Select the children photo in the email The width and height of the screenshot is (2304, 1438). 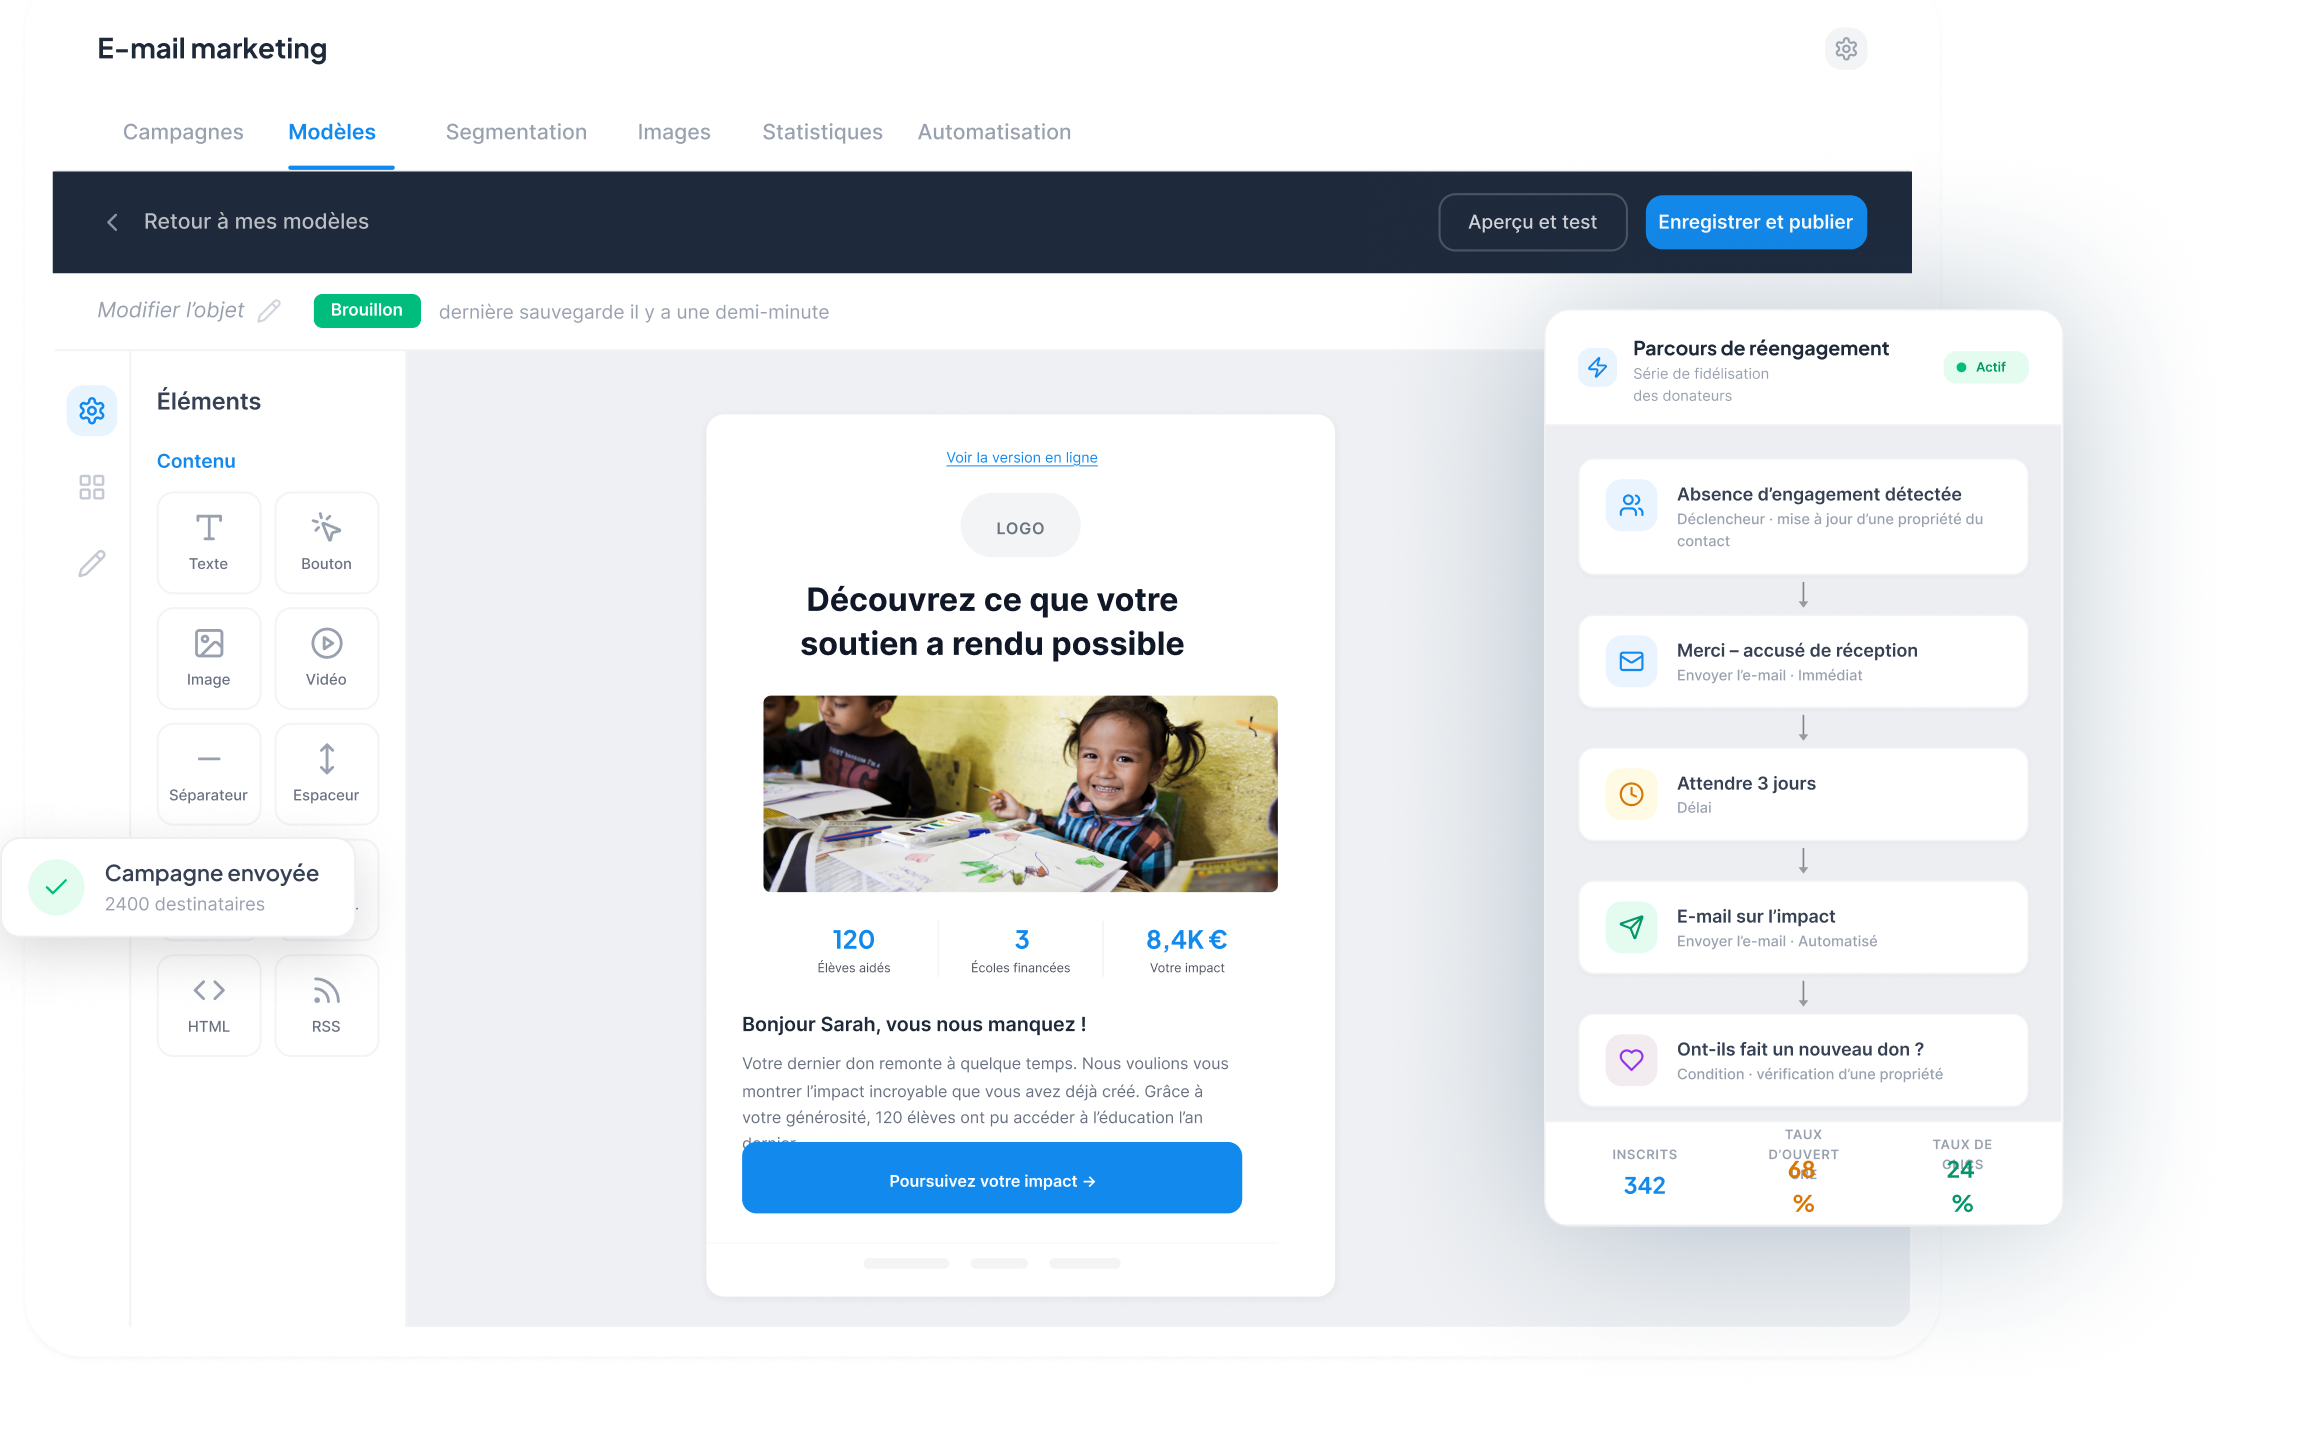tap(1020, 794)
